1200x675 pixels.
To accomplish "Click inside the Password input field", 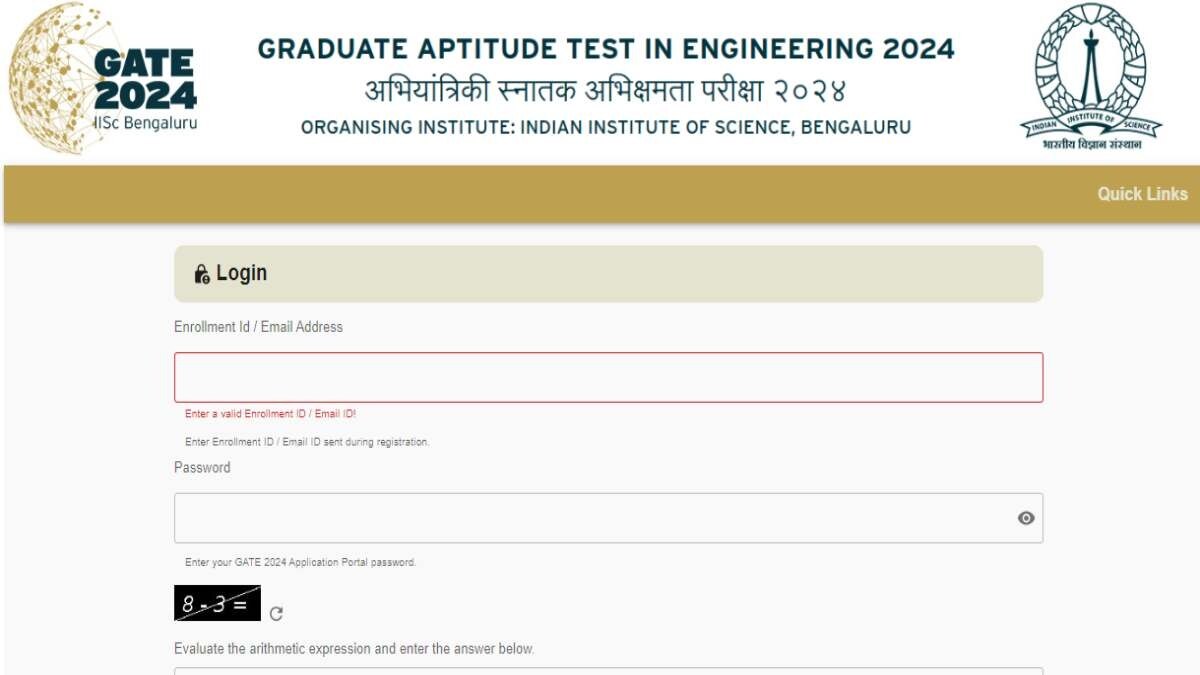I will [590, 518].
